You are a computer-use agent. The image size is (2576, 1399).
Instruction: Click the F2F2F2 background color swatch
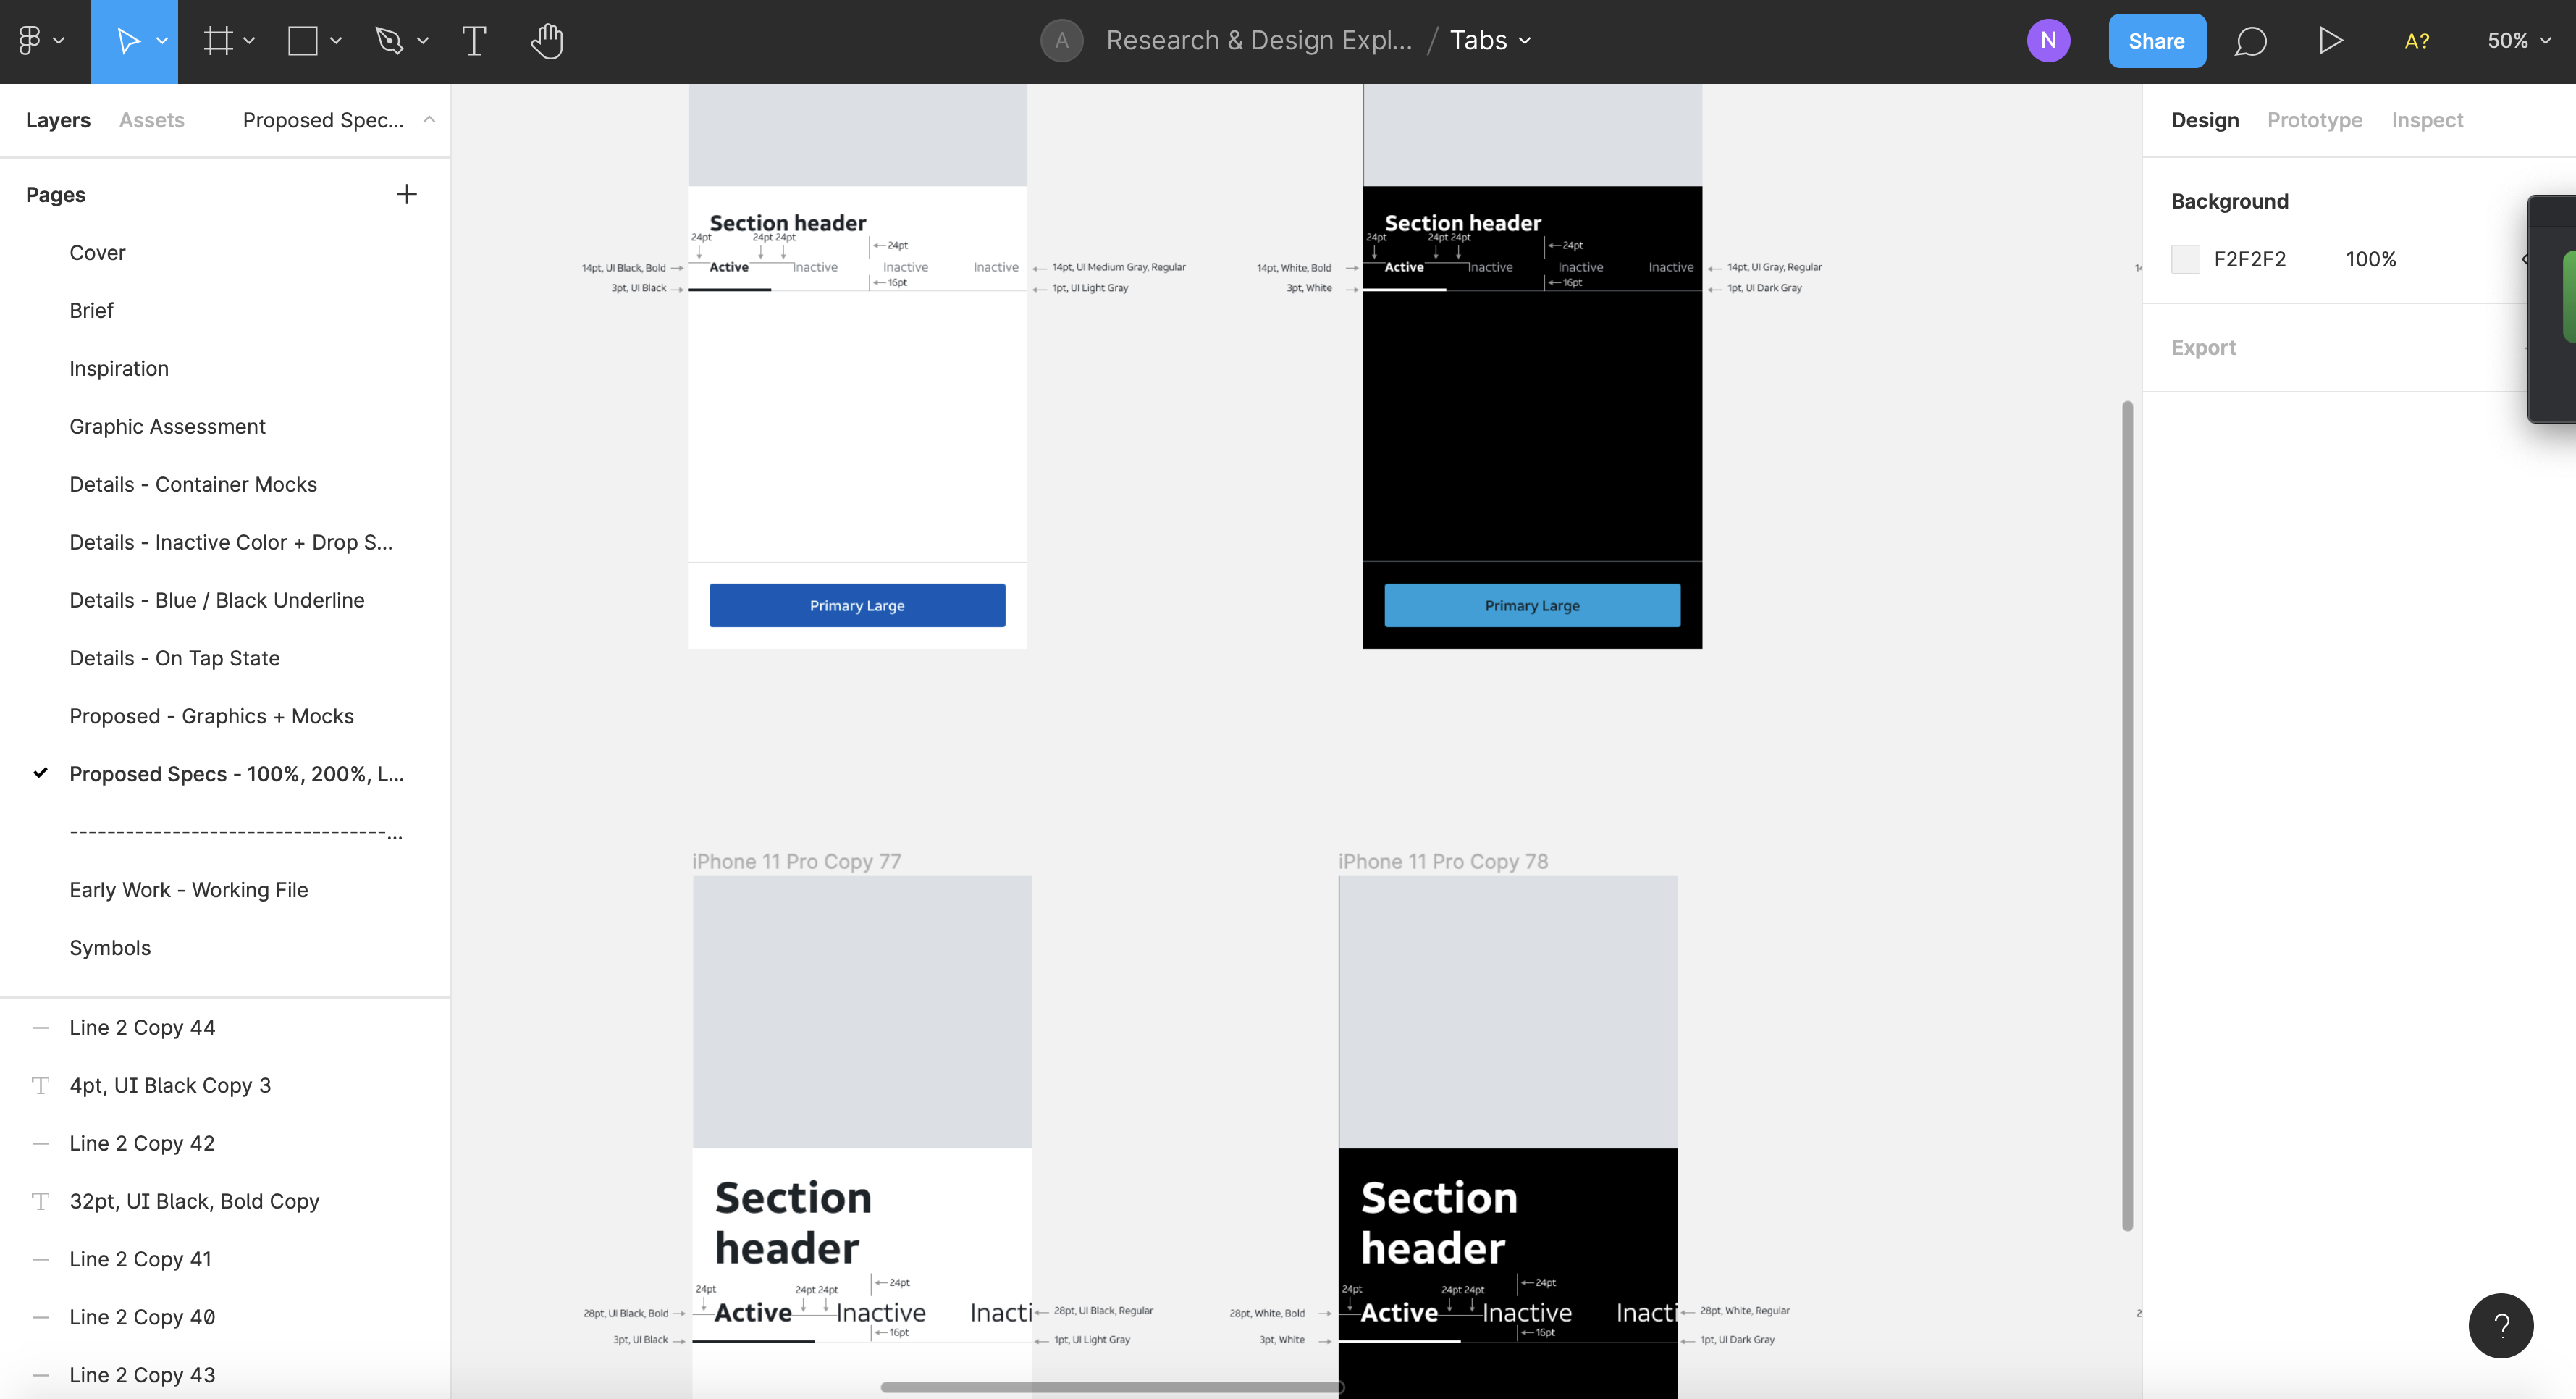(x=2185, y=259)
